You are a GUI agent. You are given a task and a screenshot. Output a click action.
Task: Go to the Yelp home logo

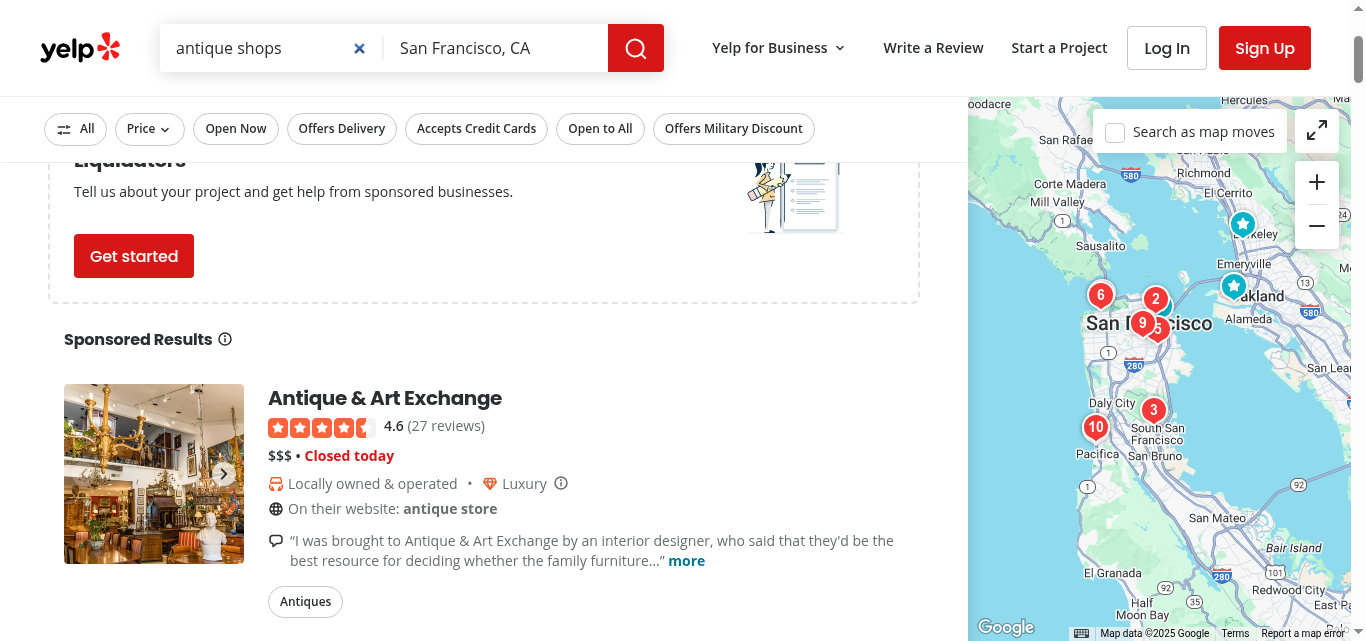click(80, 48)
